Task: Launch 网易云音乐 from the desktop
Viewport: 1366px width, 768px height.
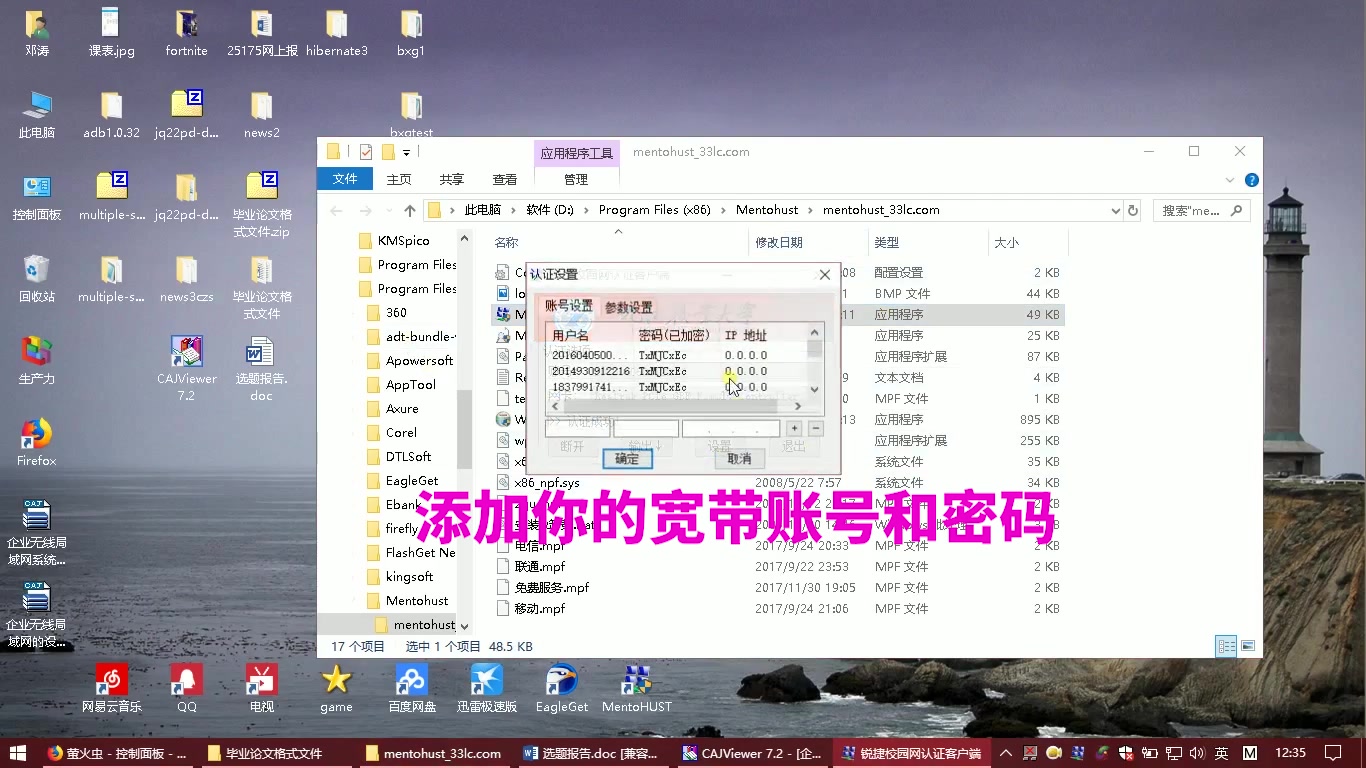Action: coord(112,688)
